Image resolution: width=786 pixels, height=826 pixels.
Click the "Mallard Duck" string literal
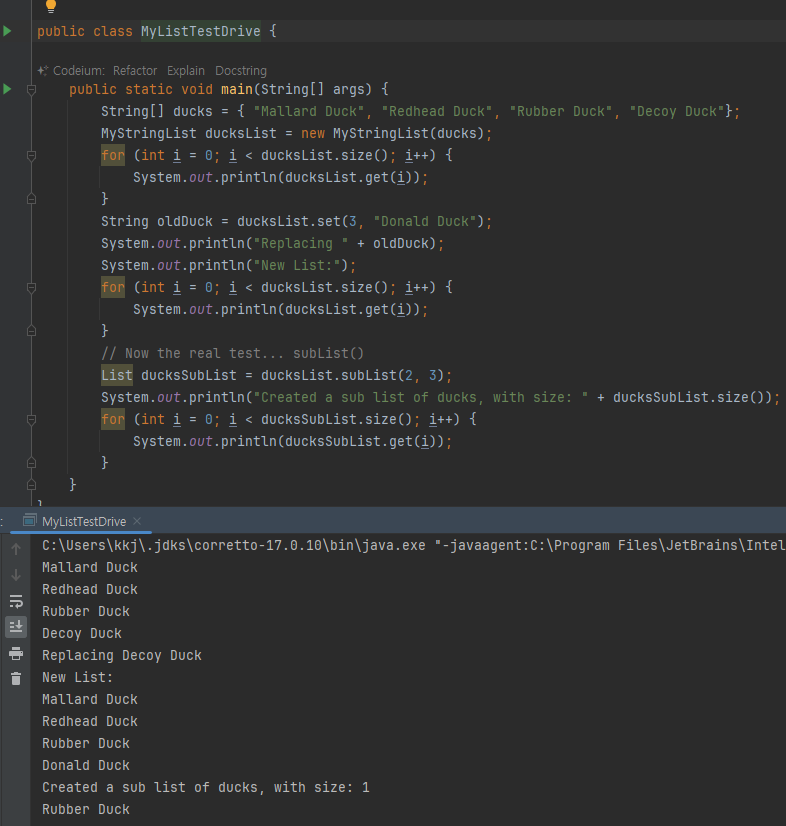coord(309,112)
